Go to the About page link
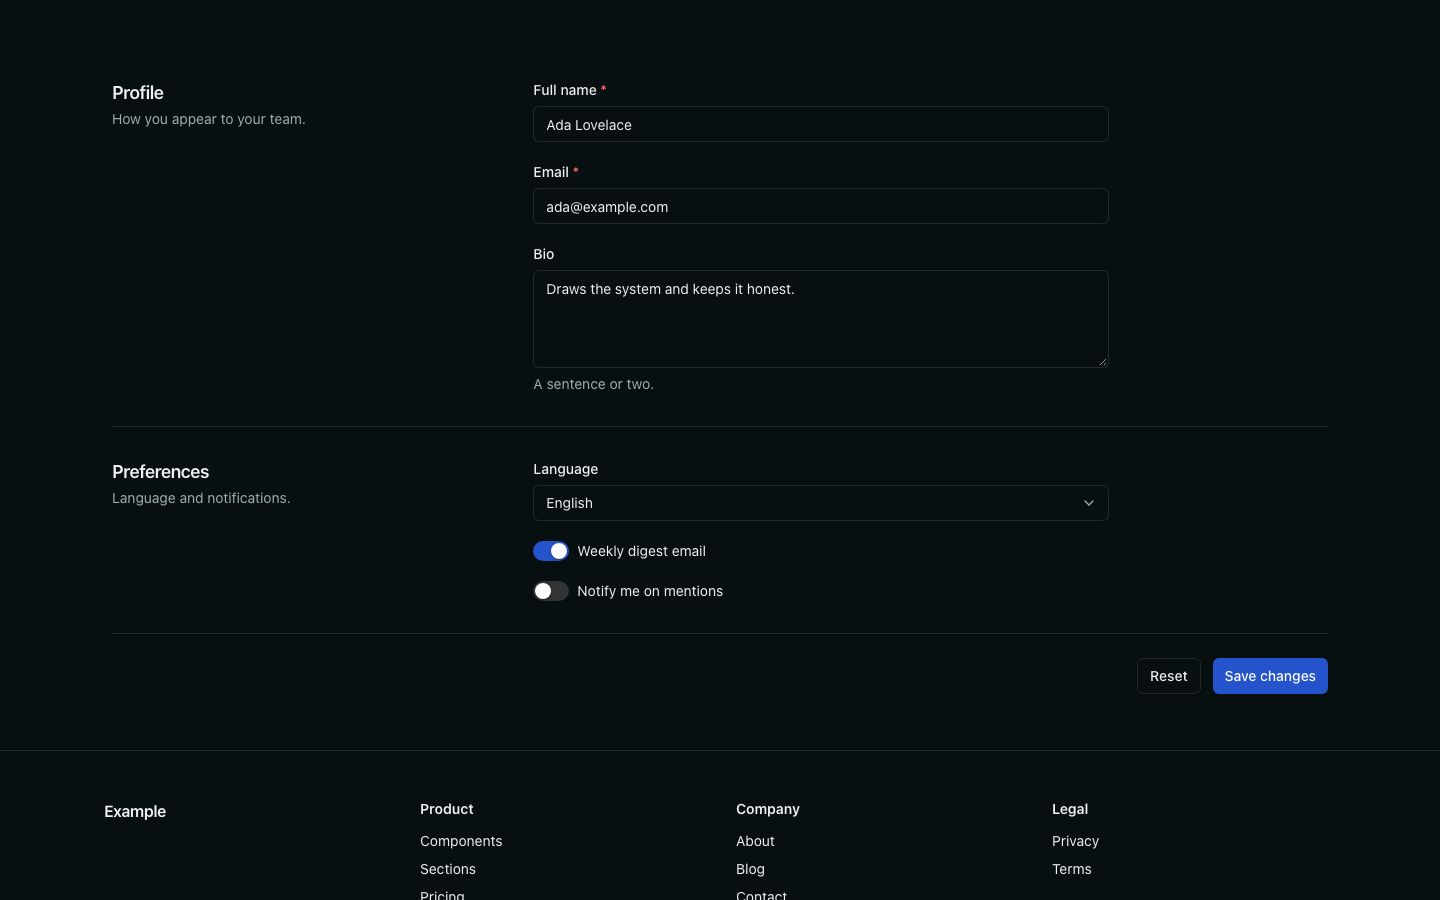Image resolution: width=1440 pixels, height=900 pixels. pos(755,841)
